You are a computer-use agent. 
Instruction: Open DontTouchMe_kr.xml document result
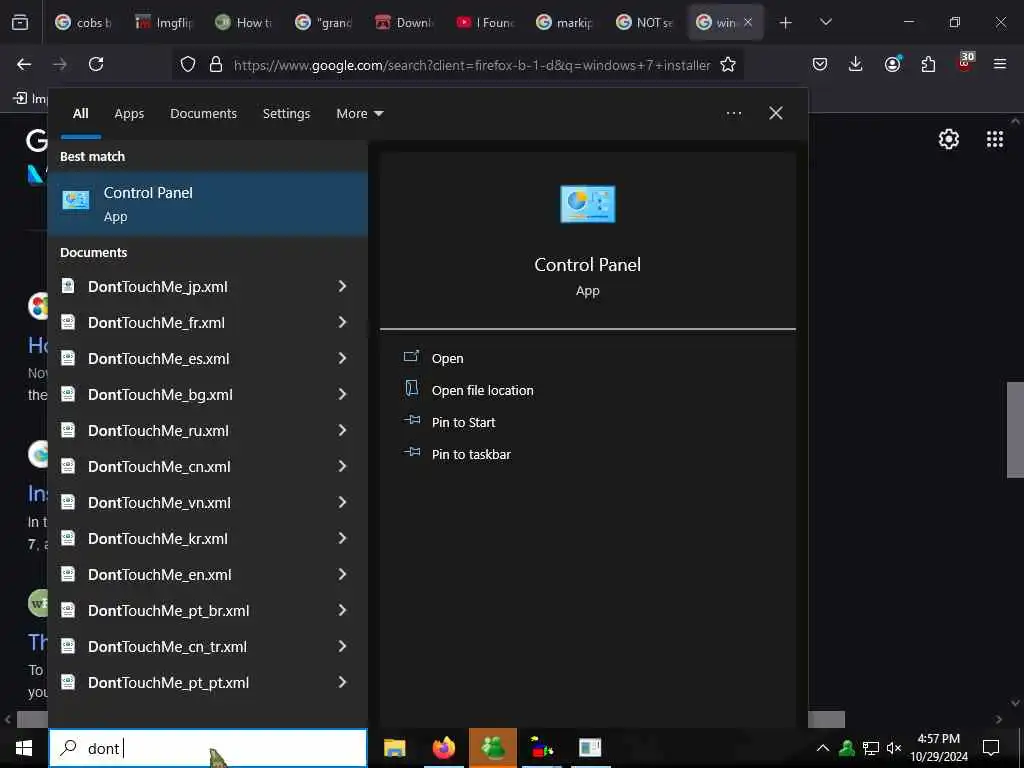click(208, 538)
